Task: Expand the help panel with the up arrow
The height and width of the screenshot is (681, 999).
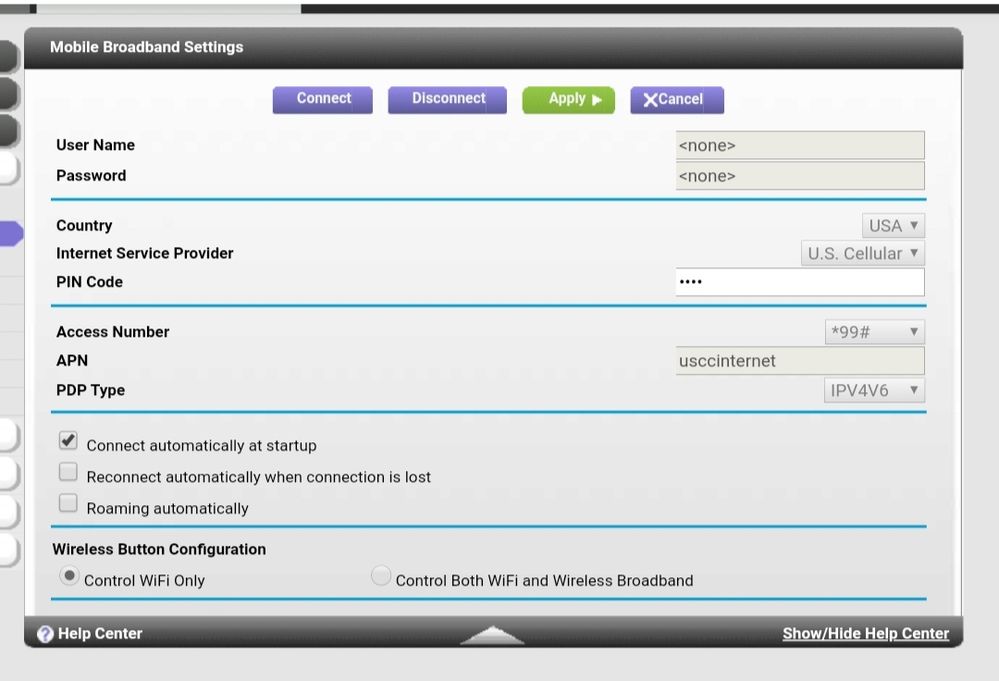Action: tap(492, 635)
